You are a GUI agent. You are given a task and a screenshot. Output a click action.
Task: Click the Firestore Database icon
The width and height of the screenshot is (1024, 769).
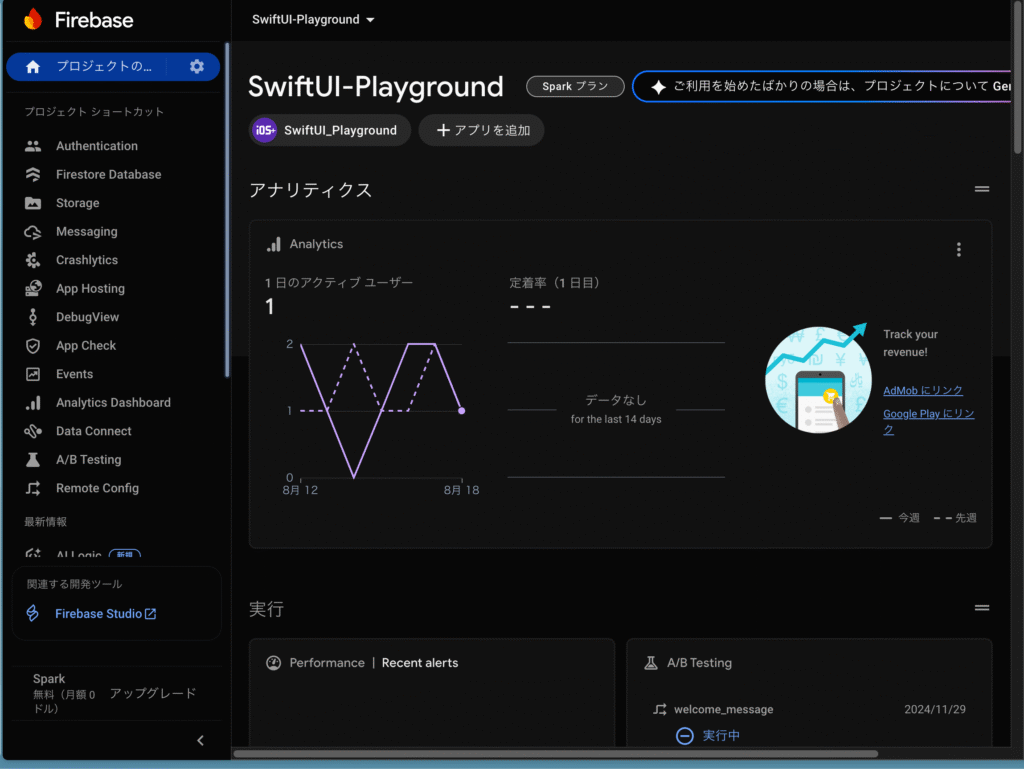[33, 174]
